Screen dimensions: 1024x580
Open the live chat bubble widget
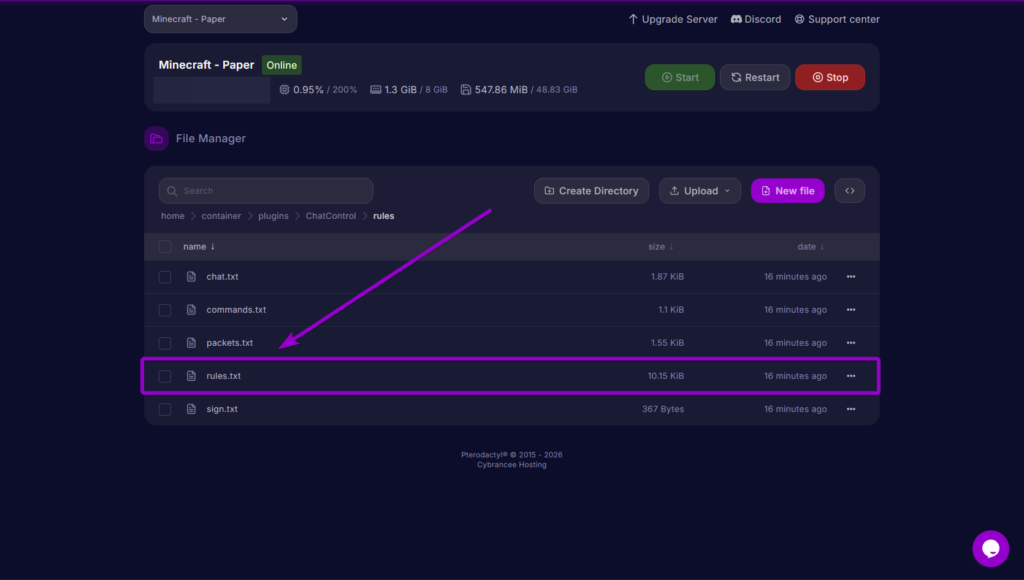(x=990, y=548)
